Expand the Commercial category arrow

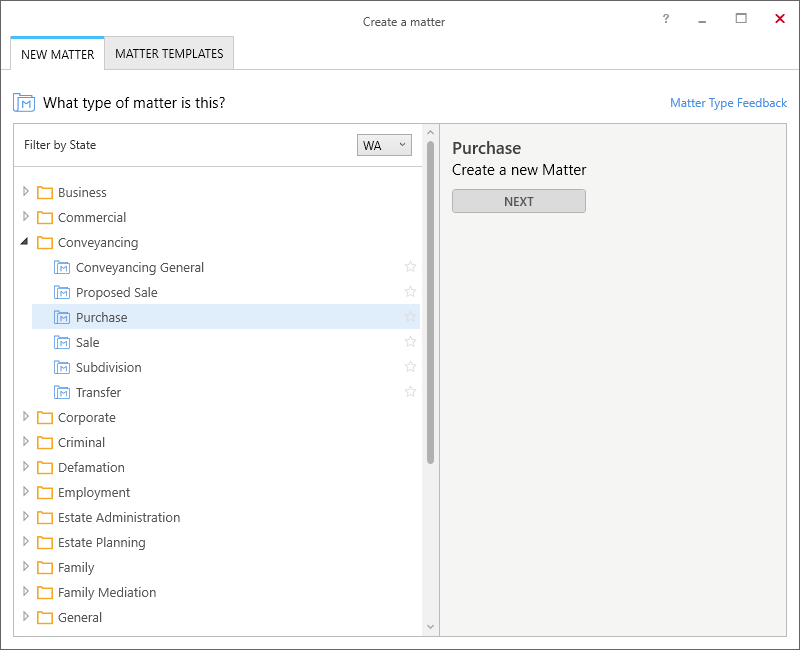[26, 217]
